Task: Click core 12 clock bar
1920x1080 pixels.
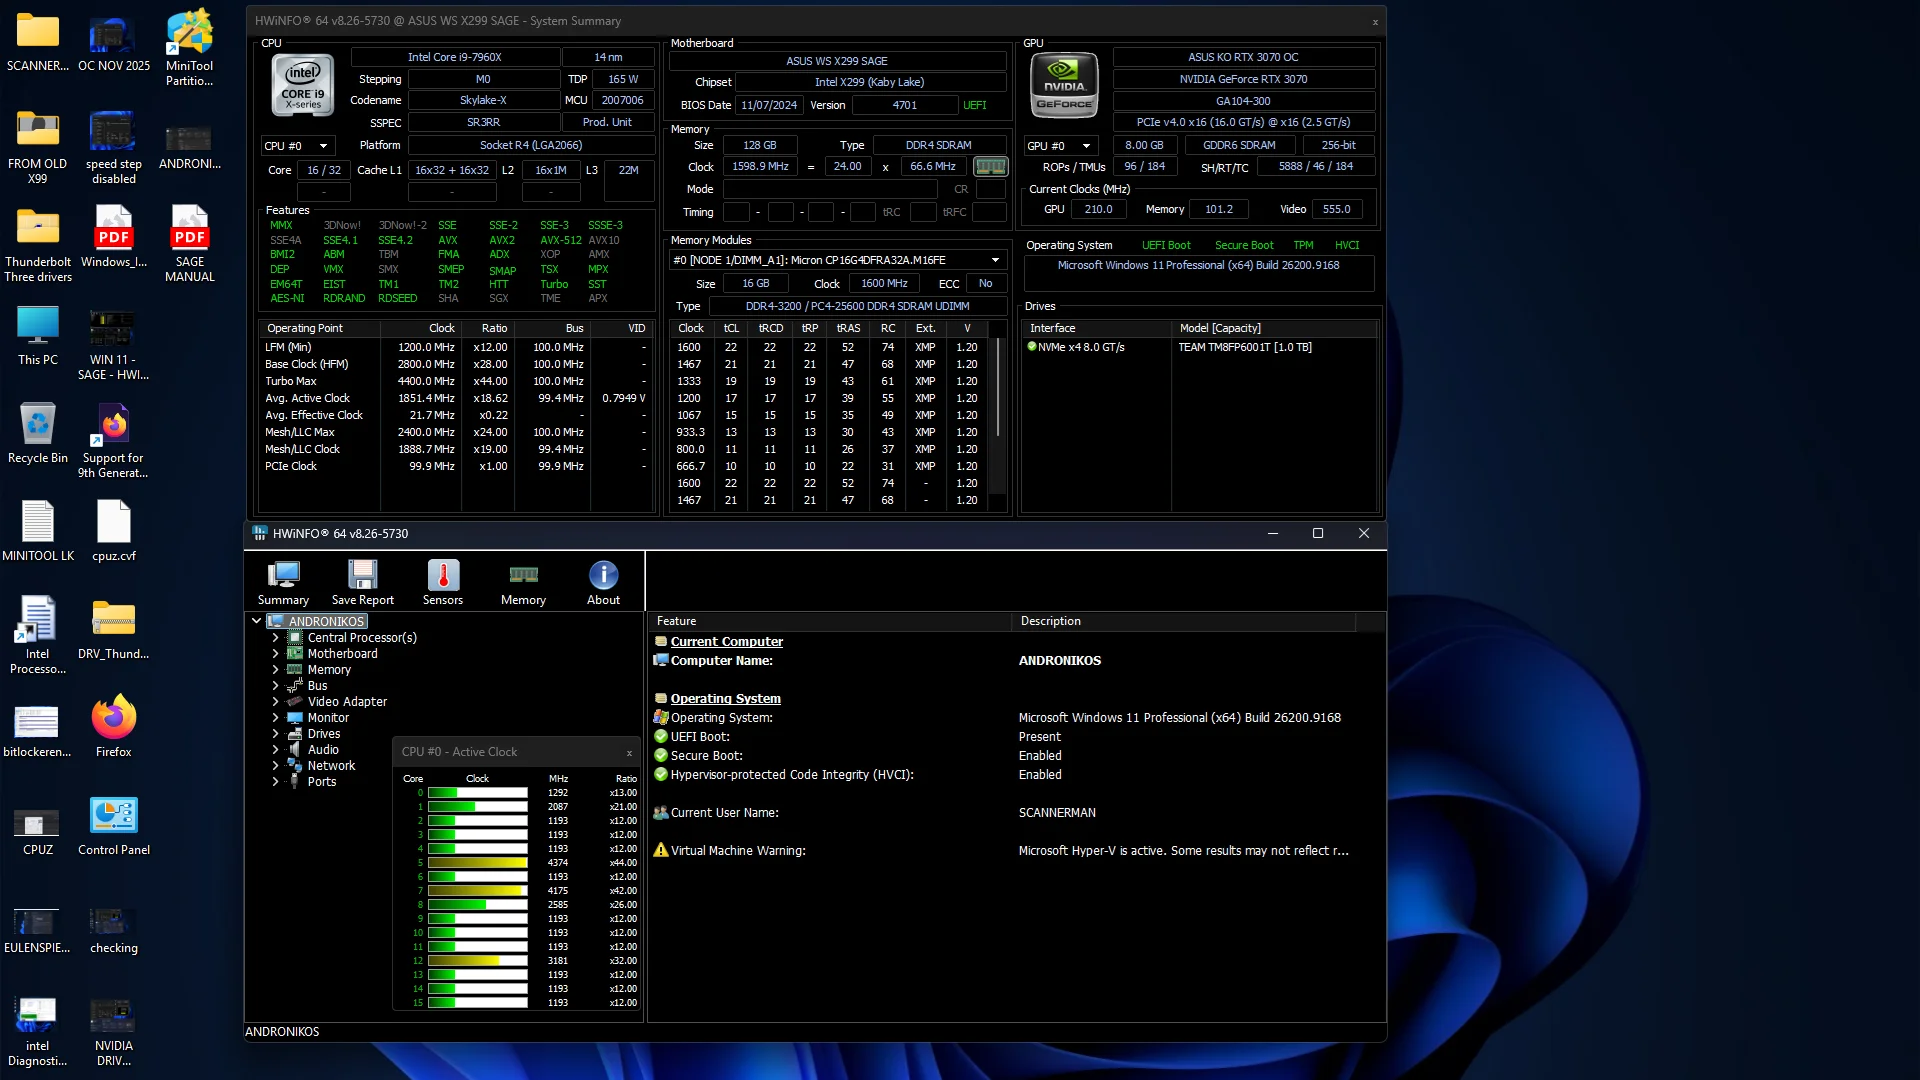Action: pyautogui.click(x=477, y=960)
